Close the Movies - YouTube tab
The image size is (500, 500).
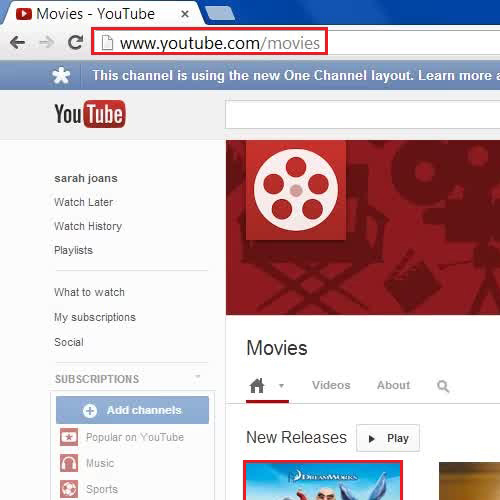pos(185,14)
